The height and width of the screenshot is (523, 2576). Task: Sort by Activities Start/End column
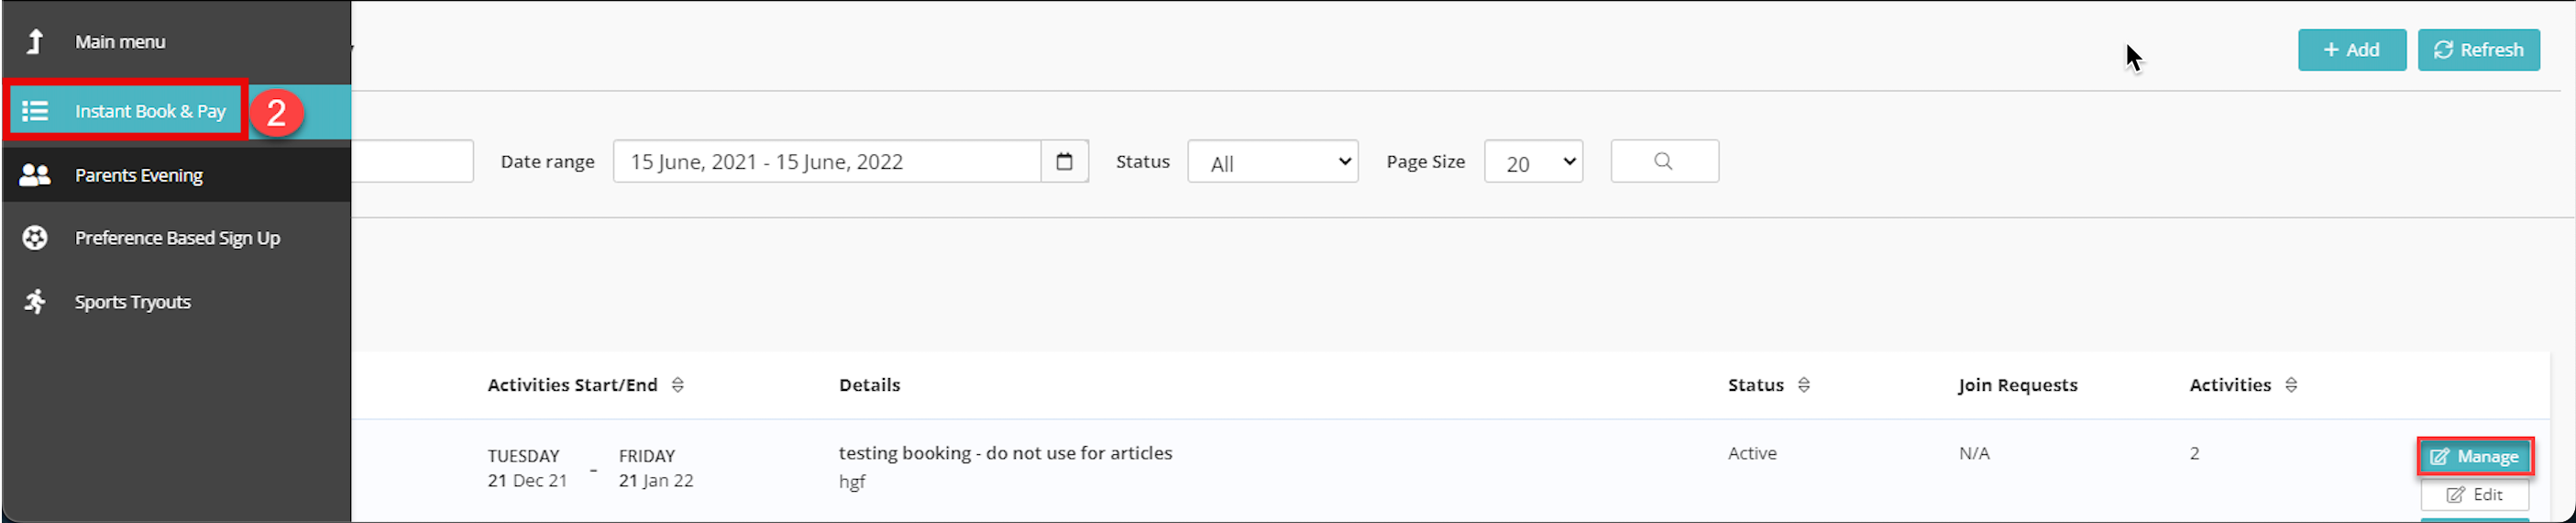[x=677, y=386]
